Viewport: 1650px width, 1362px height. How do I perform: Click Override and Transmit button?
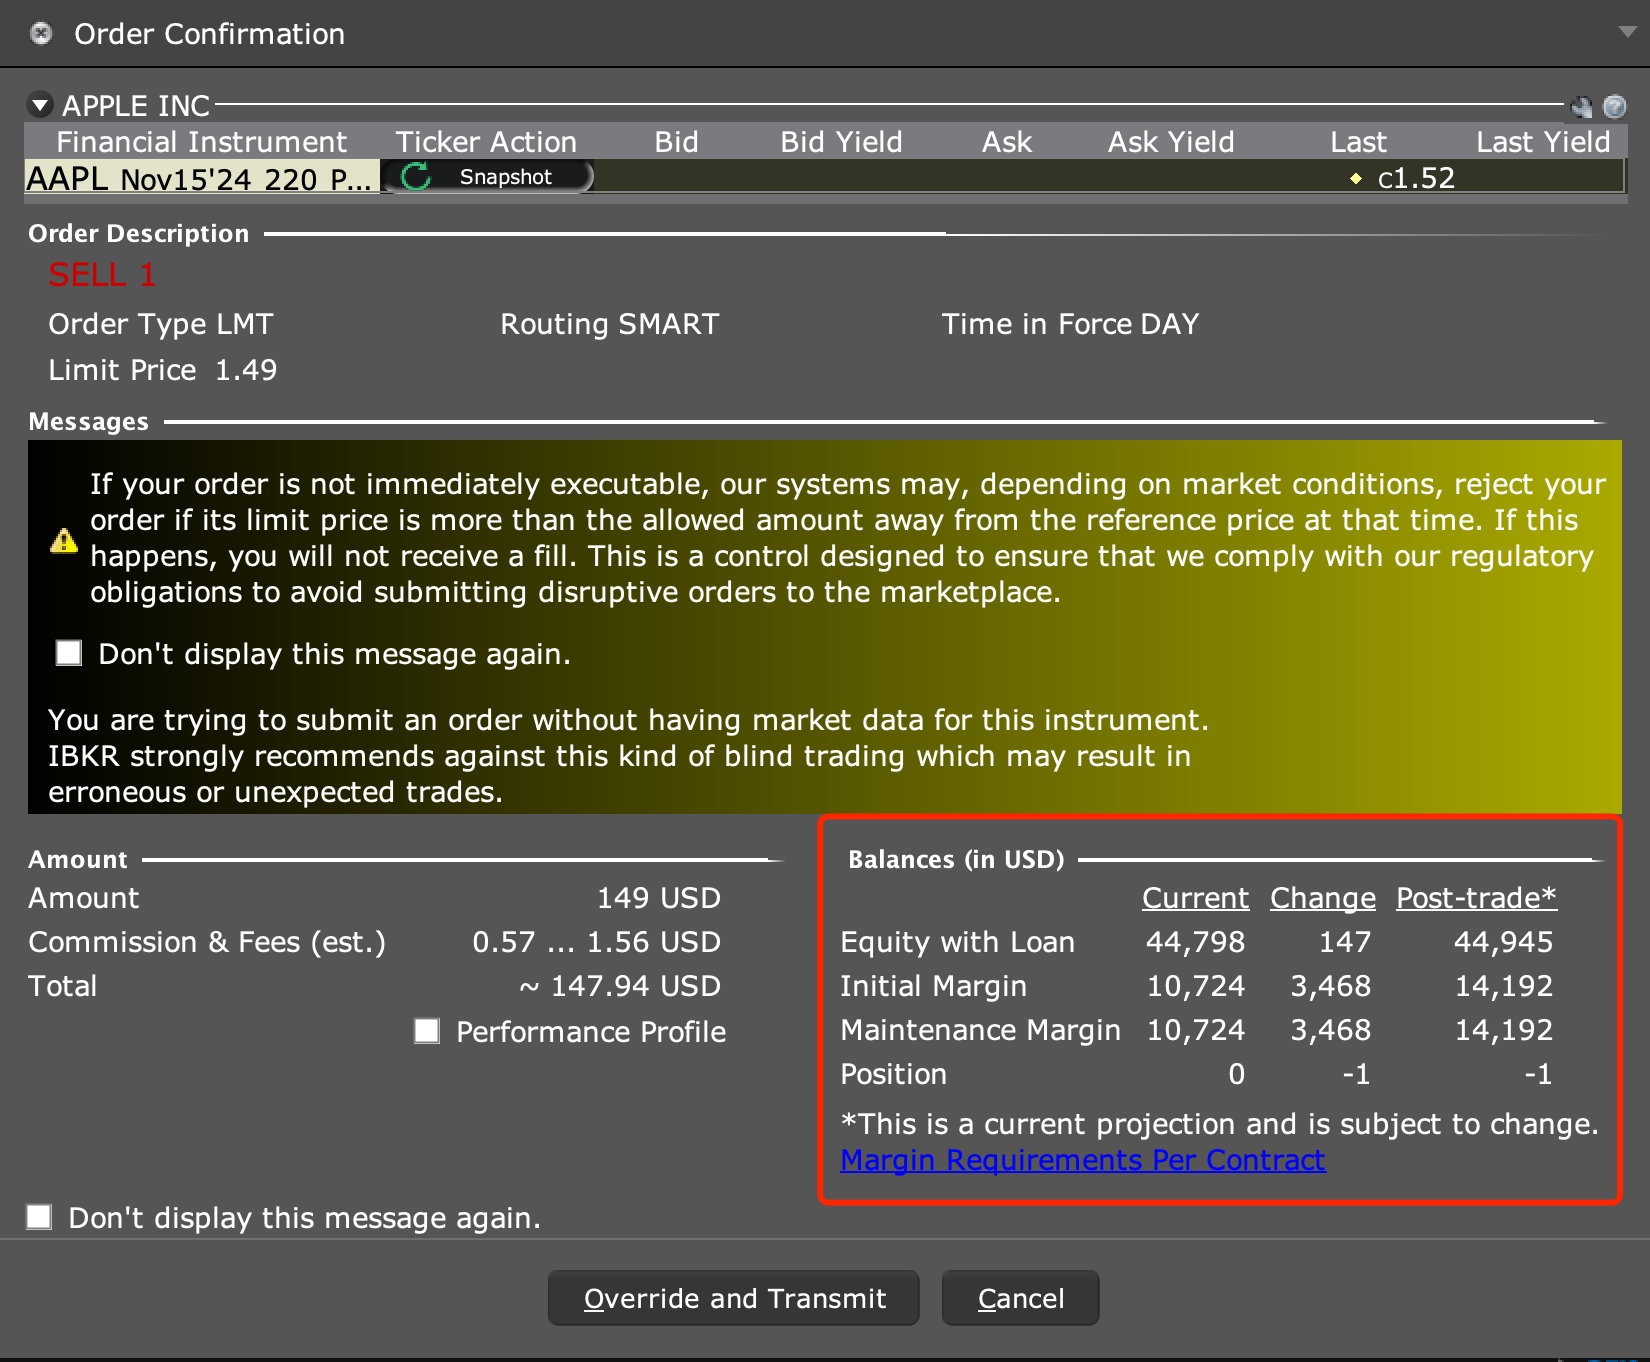[x=734, y=1298]
